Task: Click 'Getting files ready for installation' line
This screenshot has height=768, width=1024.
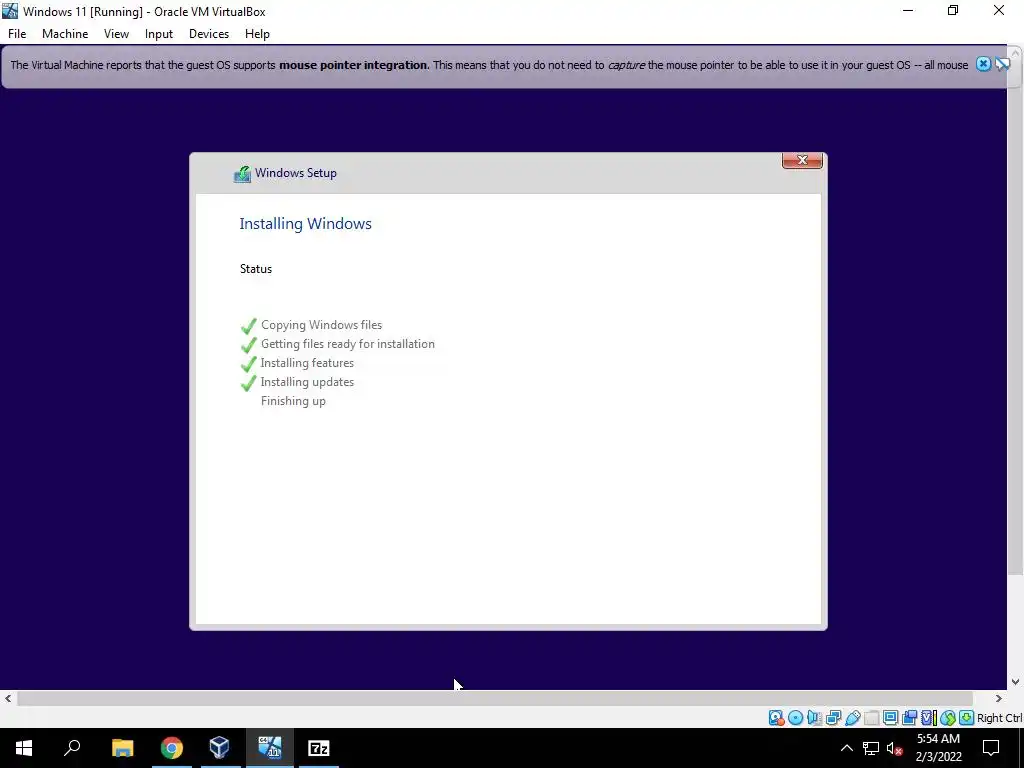Action: point(347,344)
